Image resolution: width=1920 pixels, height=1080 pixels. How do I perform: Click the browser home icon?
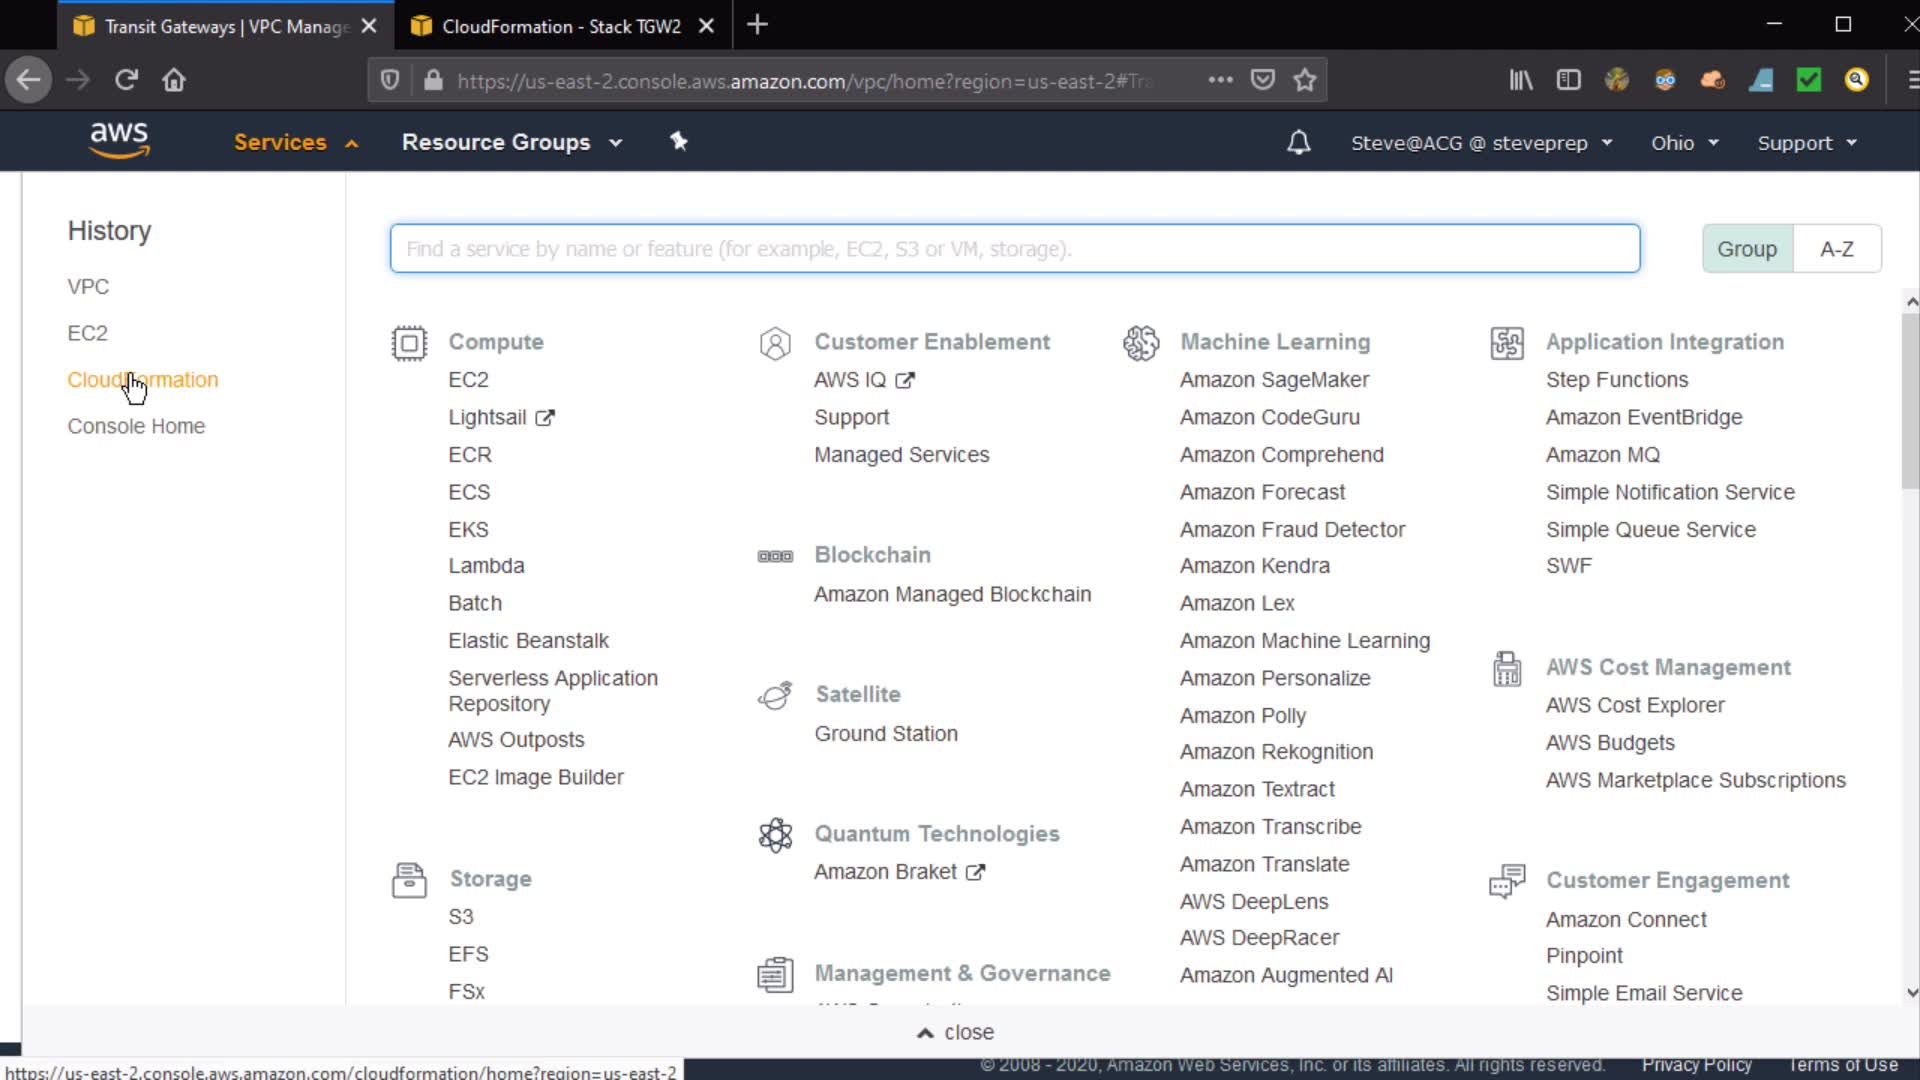pos(174,80)
